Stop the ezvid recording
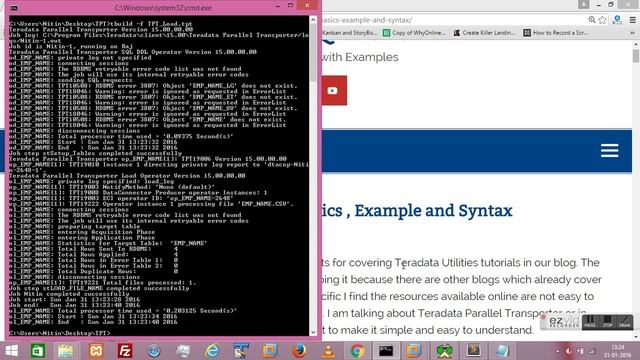The width and height of the screenshot is (640, 360). pos(607,322)
